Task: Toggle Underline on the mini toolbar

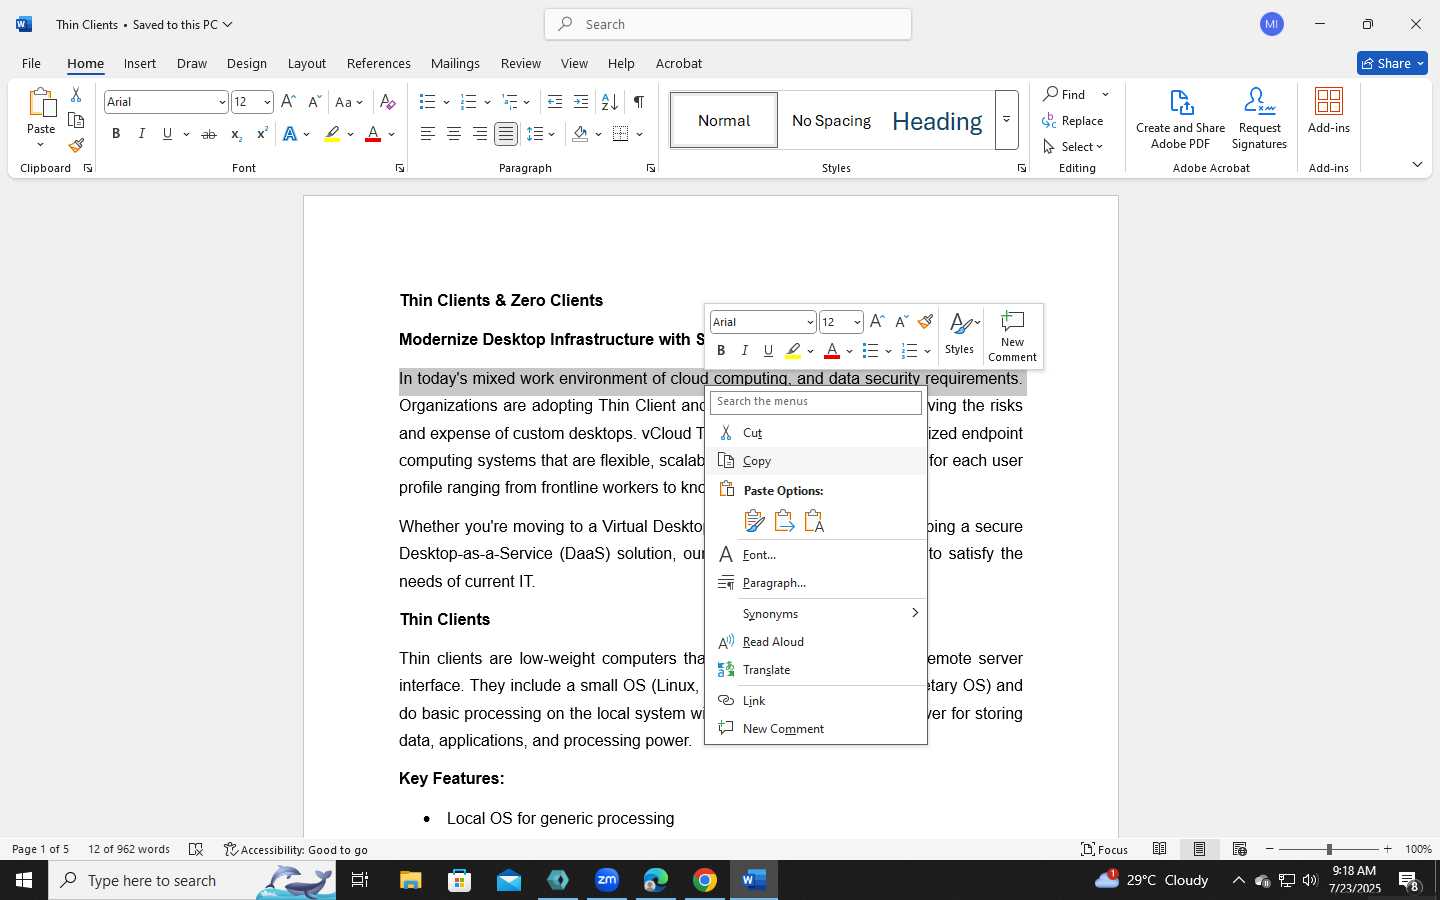Action: point(768,351)
